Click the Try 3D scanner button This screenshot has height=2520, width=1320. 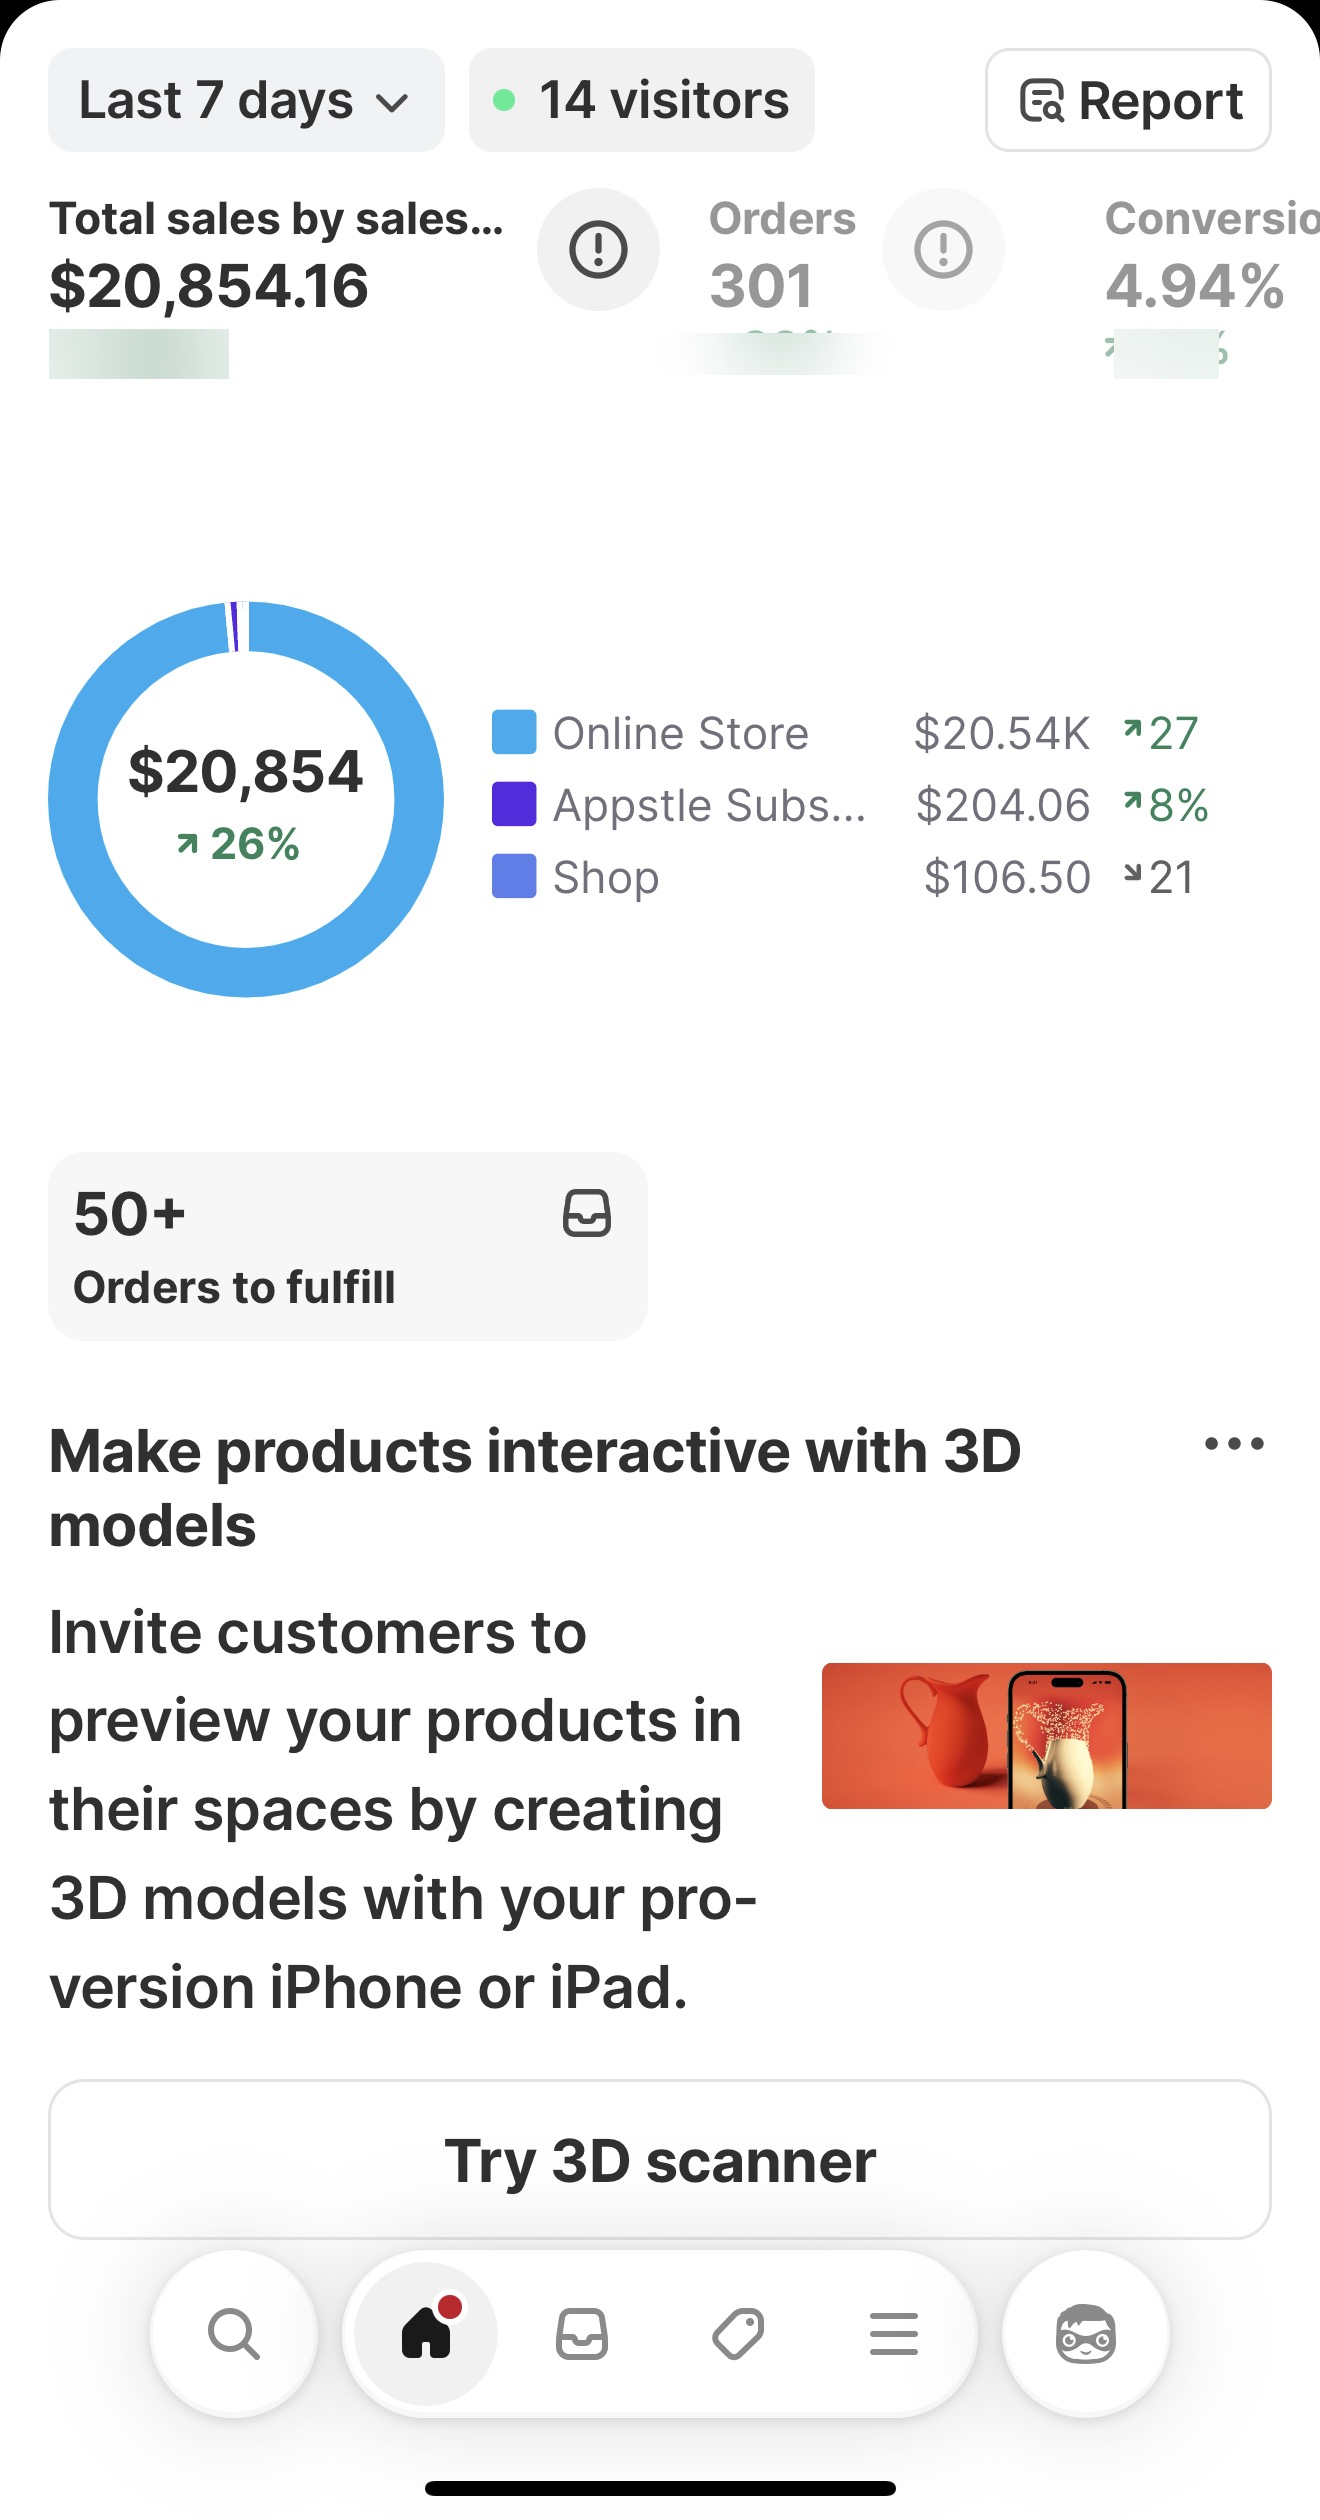(x=660, y=2160)
